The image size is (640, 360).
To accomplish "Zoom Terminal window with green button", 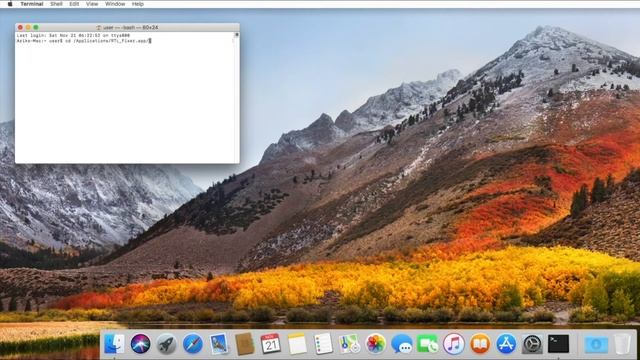I will point(36,27).
